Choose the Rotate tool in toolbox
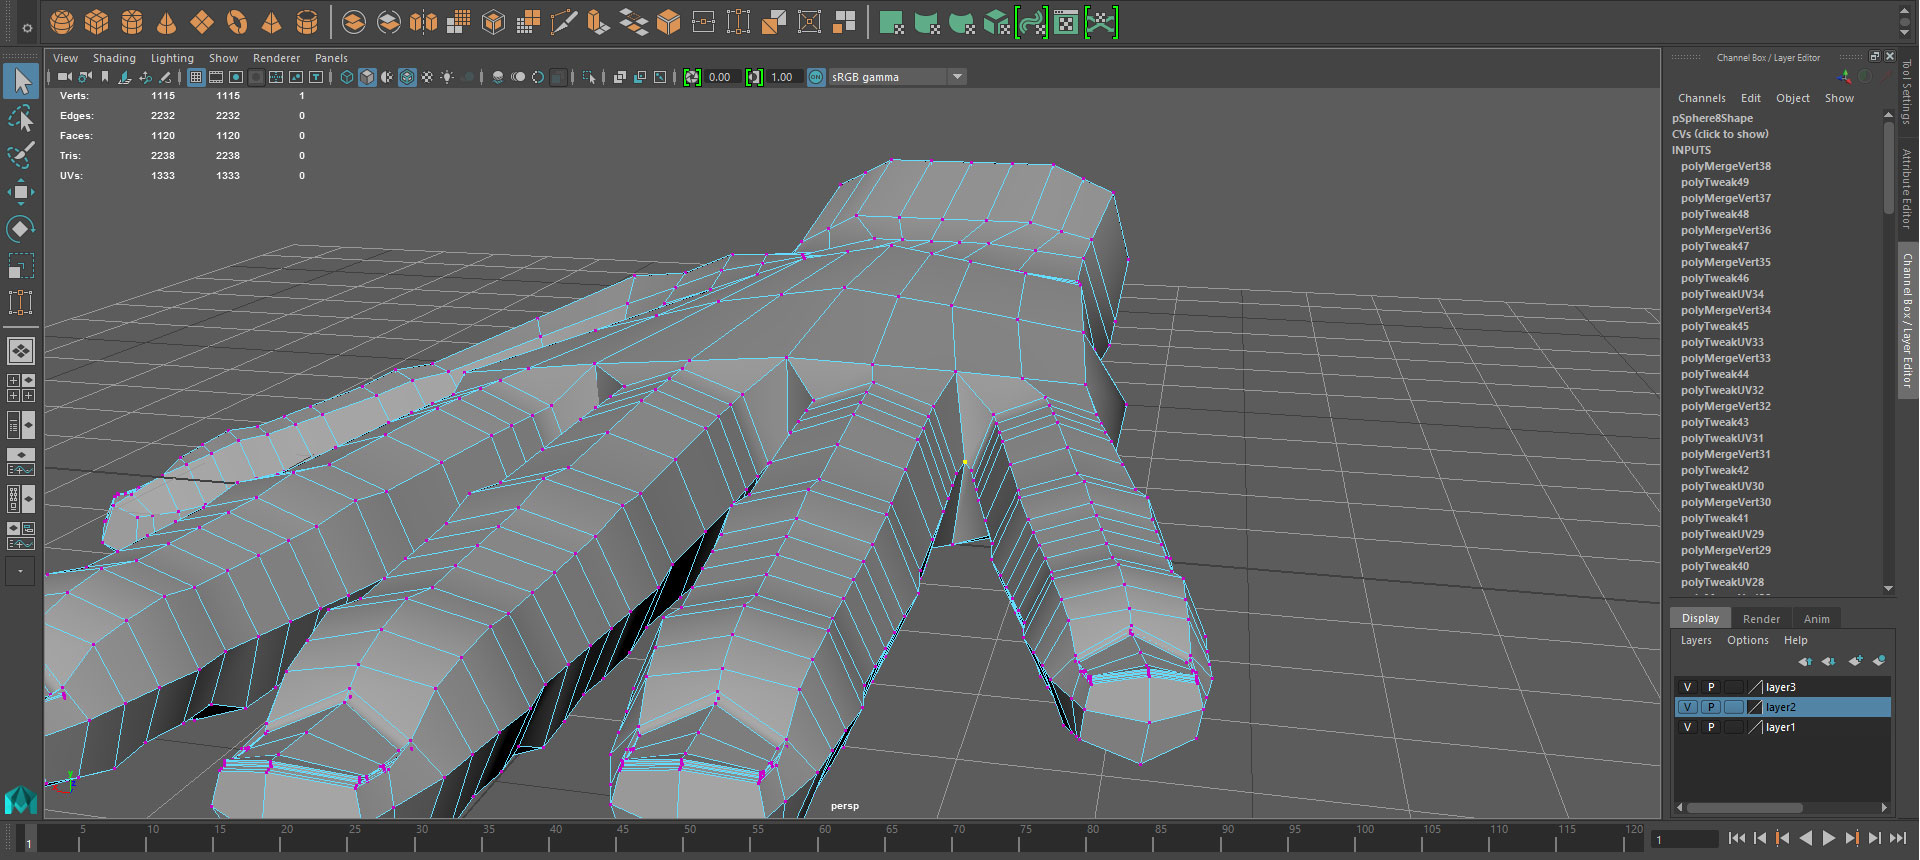This screenshot has height=860, width=1920. tap(20, 229)
